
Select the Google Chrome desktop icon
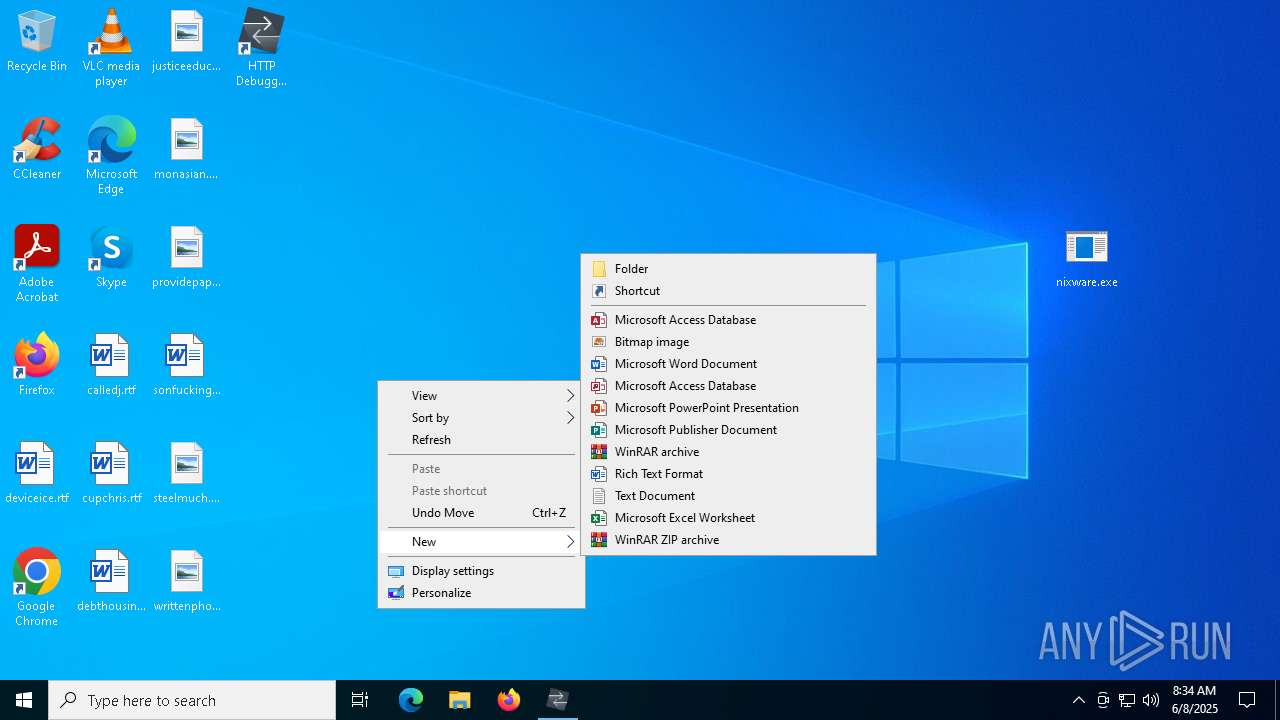click(37, 588)
